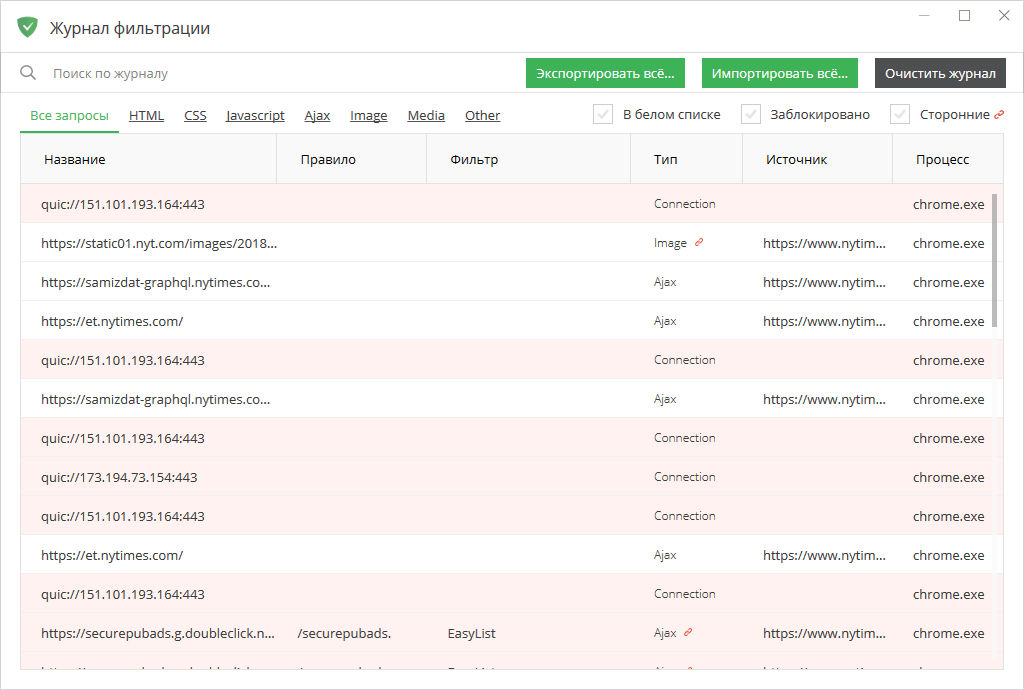The height and width of the screenshot is (690, 1024).
Task: Focus the 'Поиск по журналу' search field
Action: 280,73
